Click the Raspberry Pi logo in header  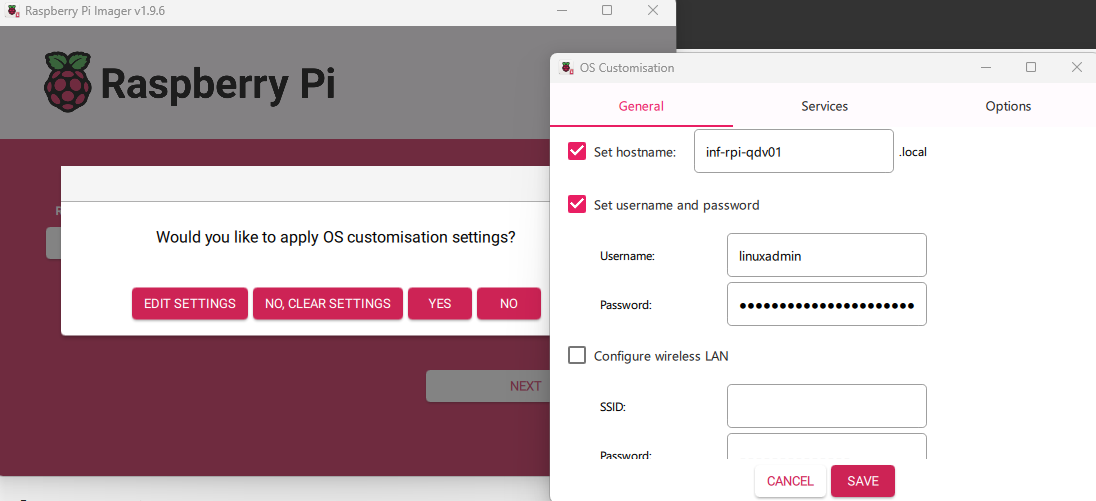coord(68,82)
